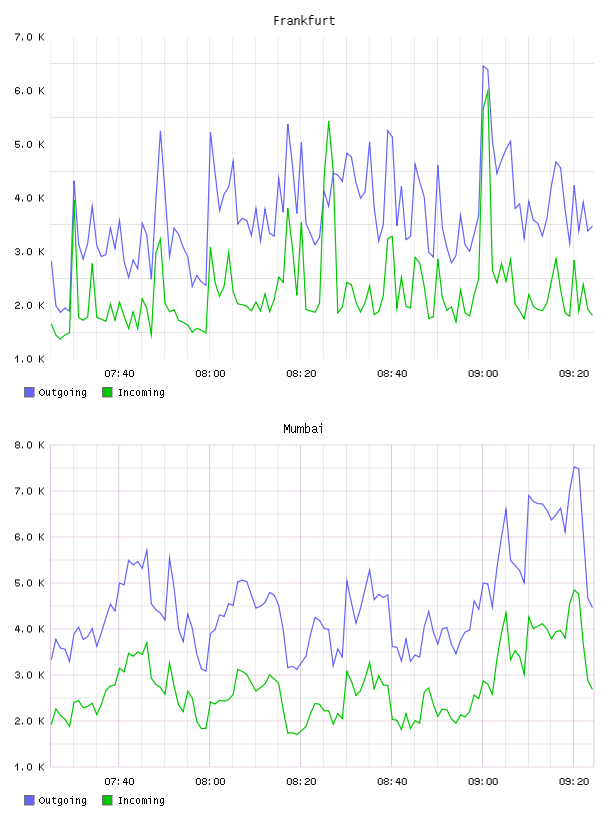Click the 4.0 K axis label in Frankfurt chart
Image resolution: width=608 pixels, height=816 pixels.
tap(29, 198)
